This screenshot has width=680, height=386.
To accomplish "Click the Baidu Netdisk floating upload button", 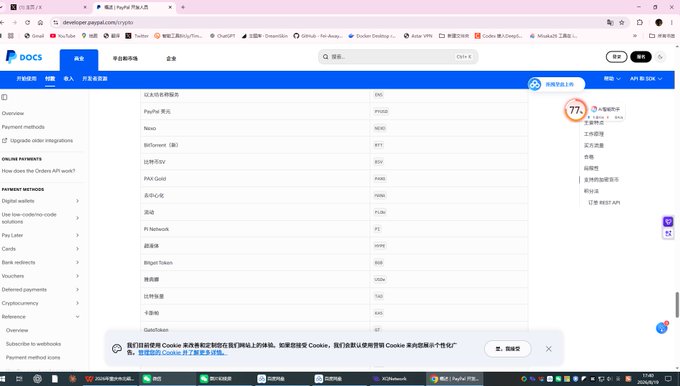I will click(x=556, y=84).
